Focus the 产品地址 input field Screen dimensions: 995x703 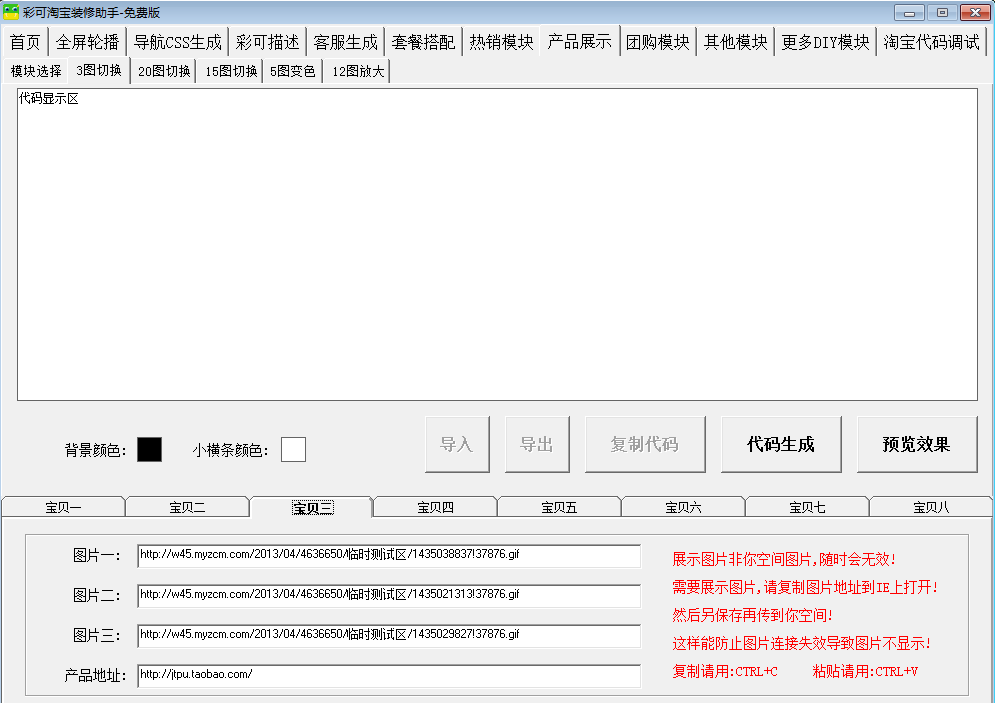click(389, 676)
